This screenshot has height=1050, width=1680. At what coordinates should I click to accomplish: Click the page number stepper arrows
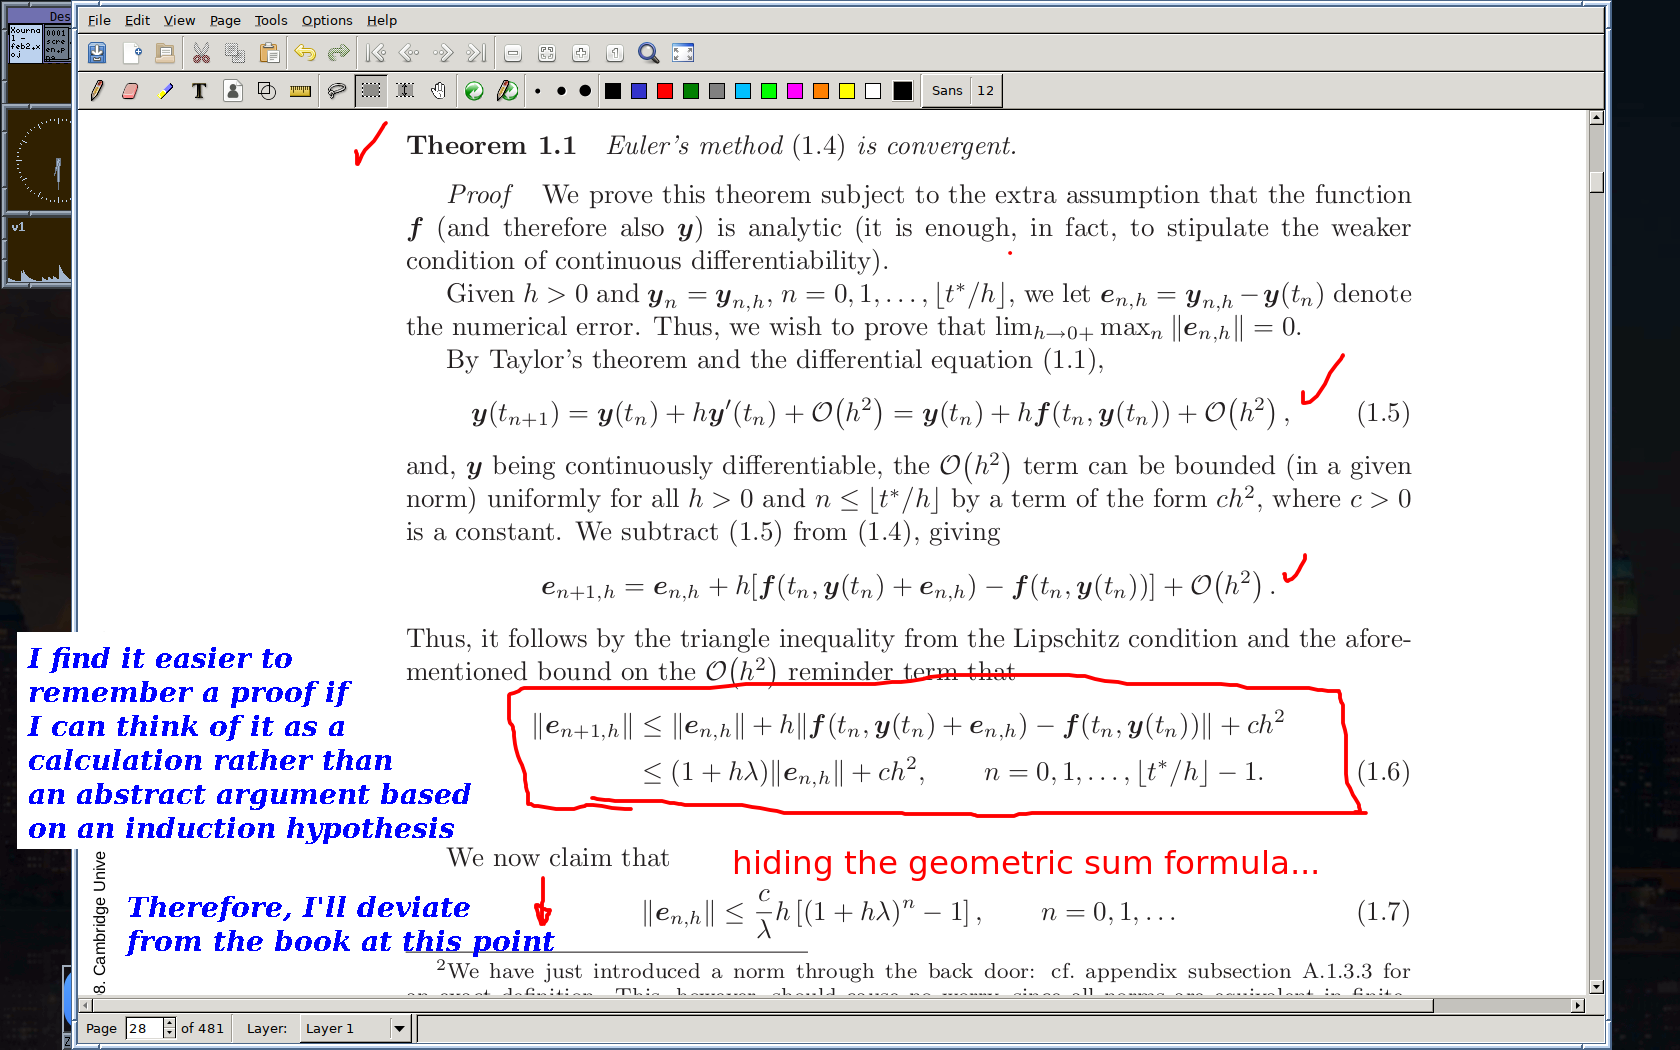click(x=169, y=1028)
